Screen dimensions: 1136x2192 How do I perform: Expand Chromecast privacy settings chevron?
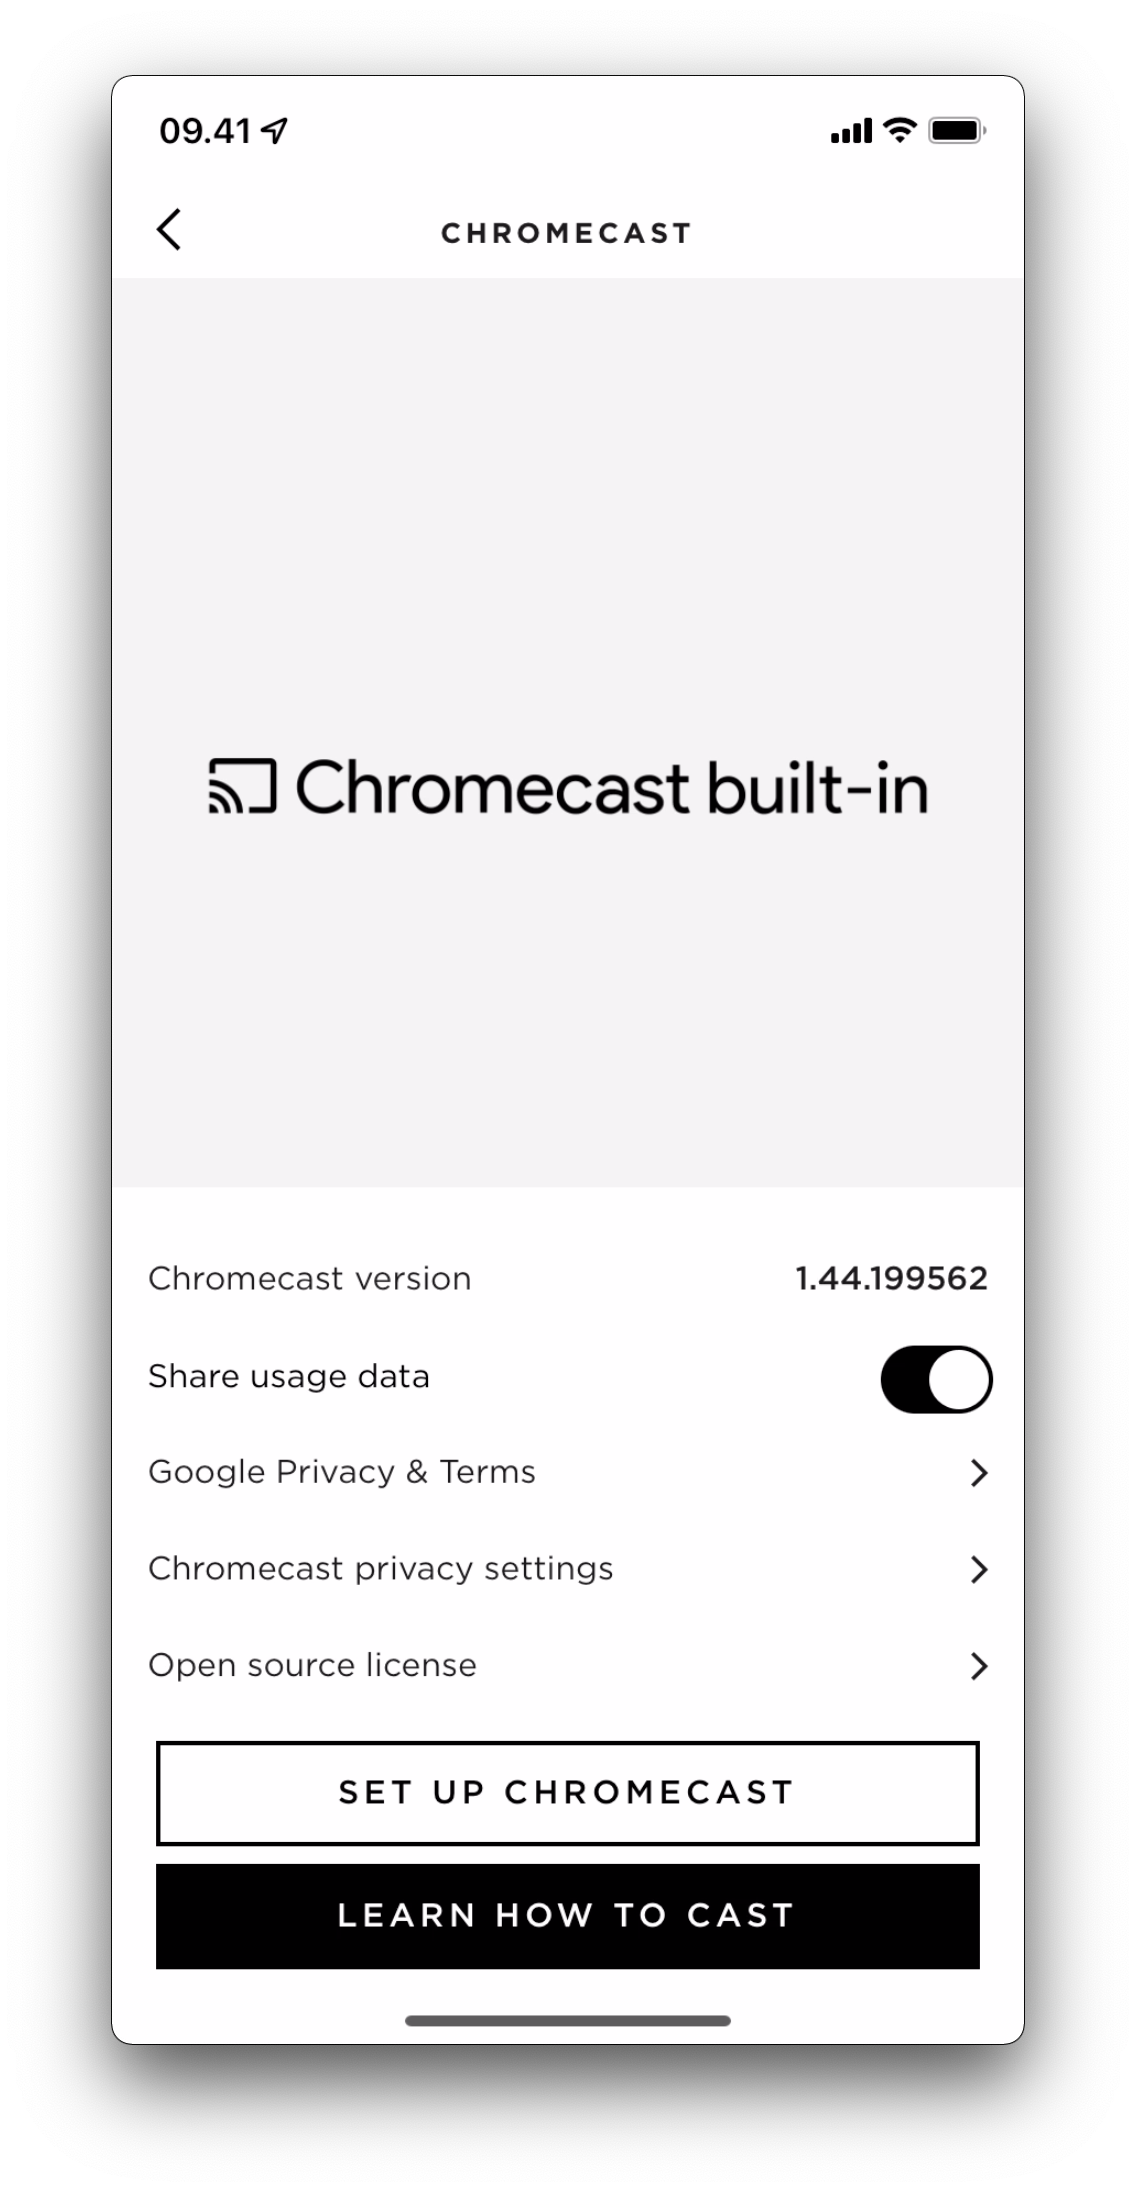tap(979, 1570)
